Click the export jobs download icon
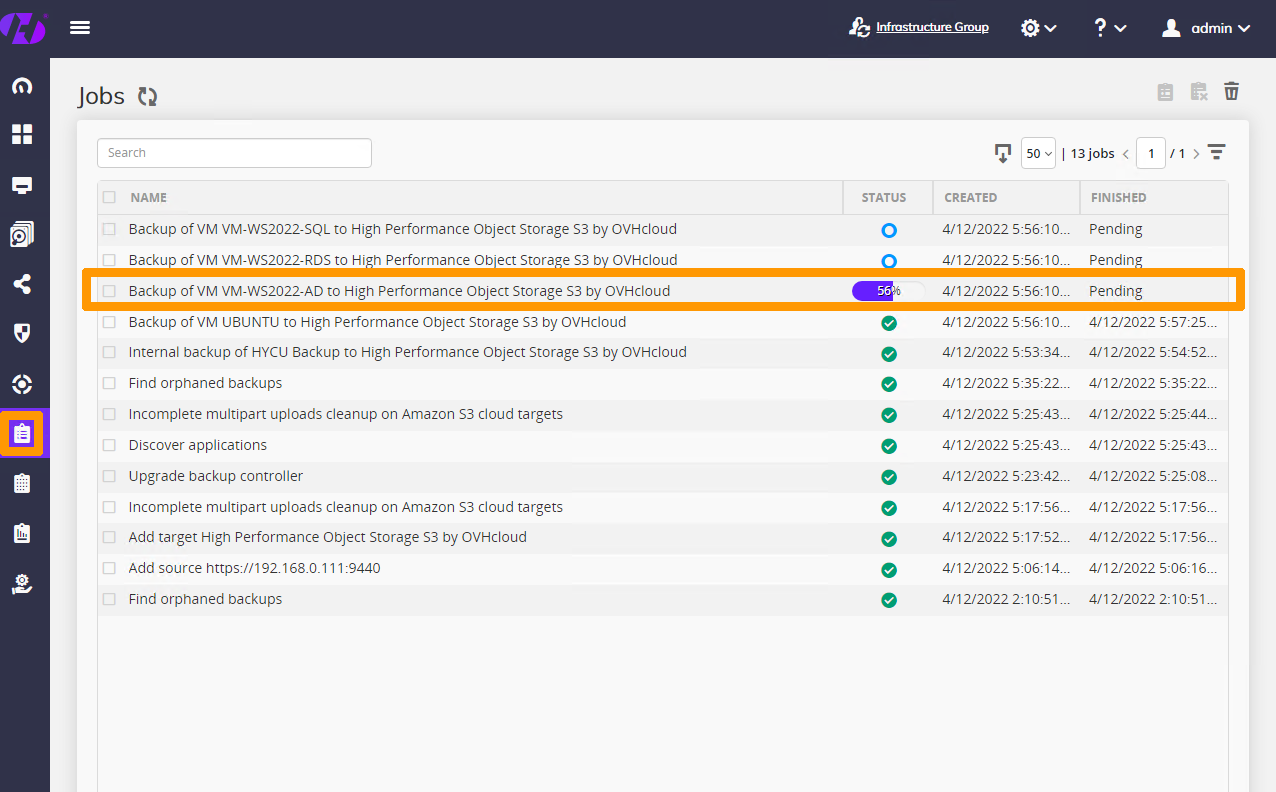 coord(1002,153)
